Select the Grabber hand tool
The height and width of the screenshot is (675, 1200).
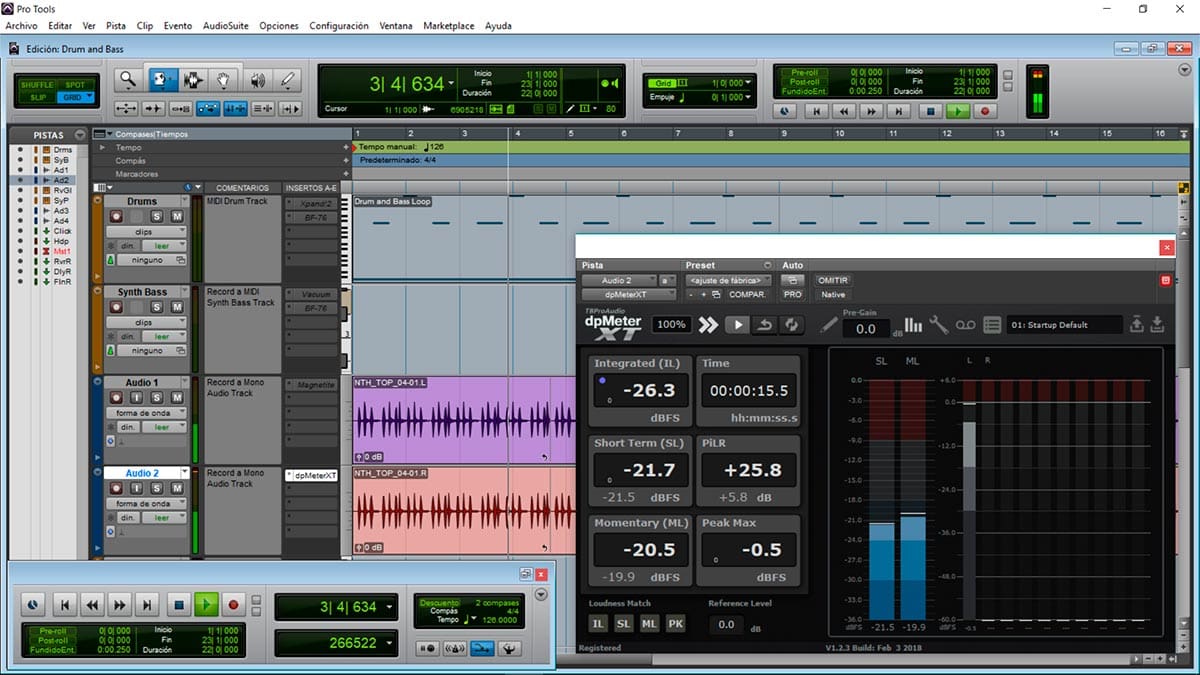point(225,80)
